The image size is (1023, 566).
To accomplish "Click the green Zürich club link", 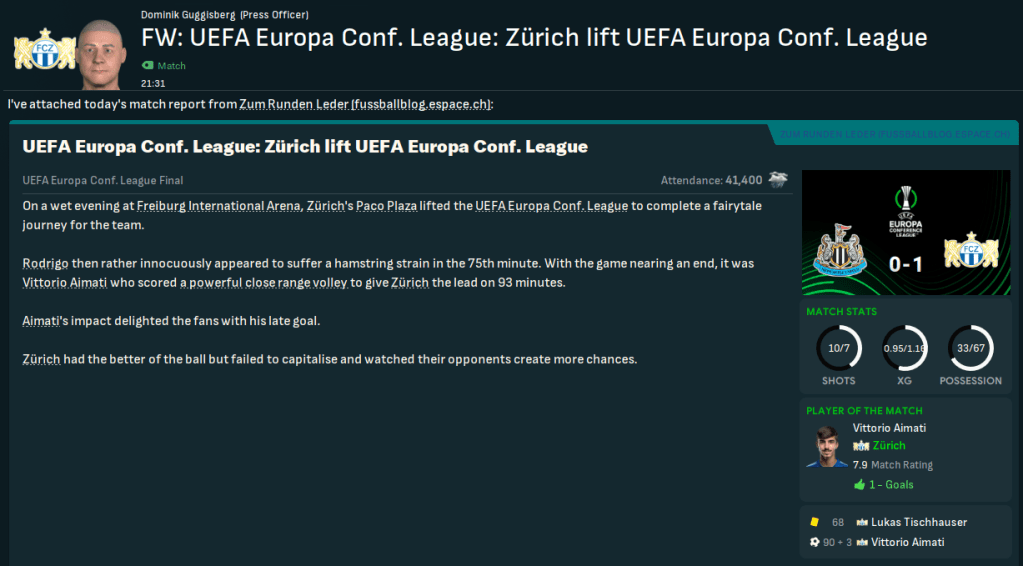I will [x=889, y=446].
